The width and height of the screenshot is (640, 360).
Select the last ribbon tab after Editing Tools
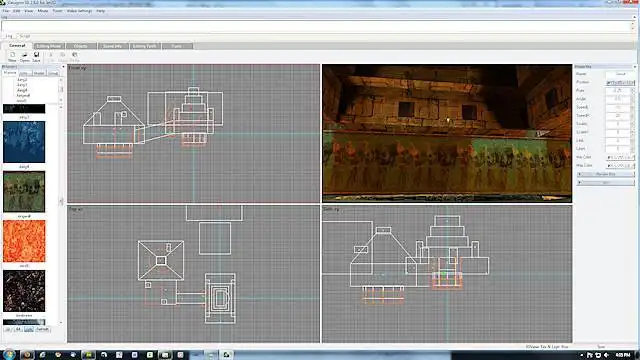click(177, 46)
